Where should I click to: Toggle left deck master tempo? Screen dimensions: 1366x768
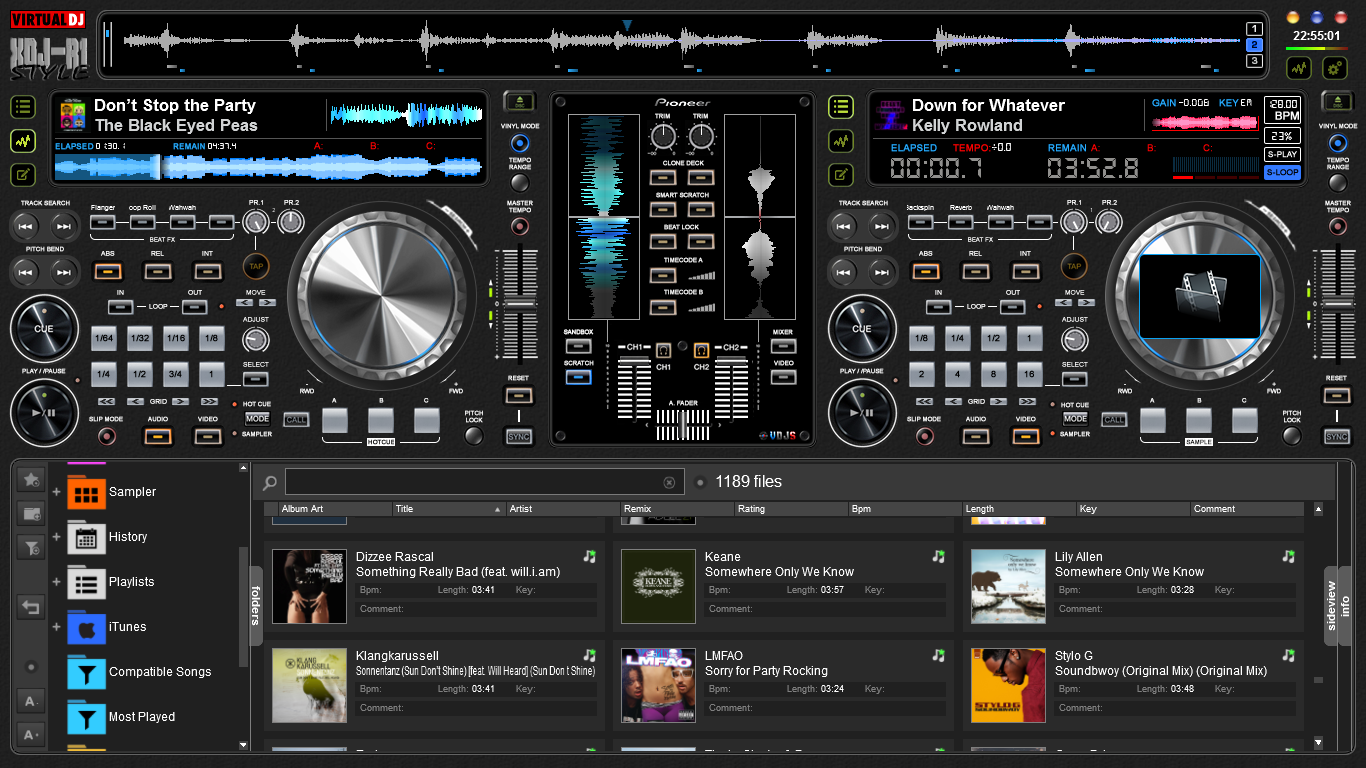[519, 227]
